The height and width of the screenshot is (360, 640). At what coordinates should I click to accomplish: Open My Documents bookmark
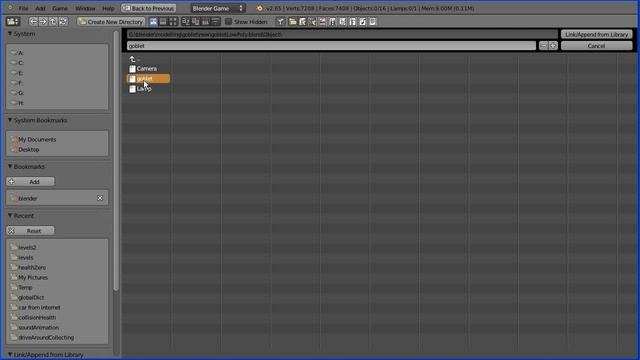click(37, 140)
